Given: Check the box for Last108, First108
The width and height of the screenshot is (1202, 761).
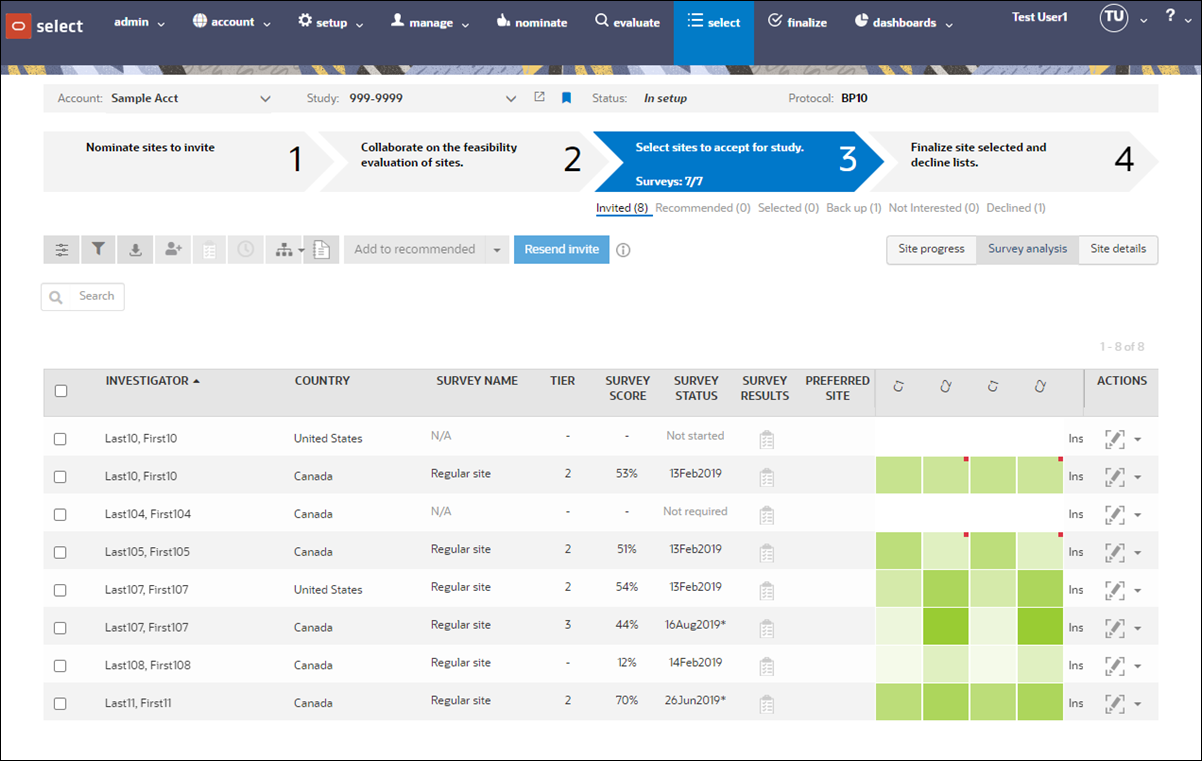Looking at the screenshot, I should (x=60, y=666).
